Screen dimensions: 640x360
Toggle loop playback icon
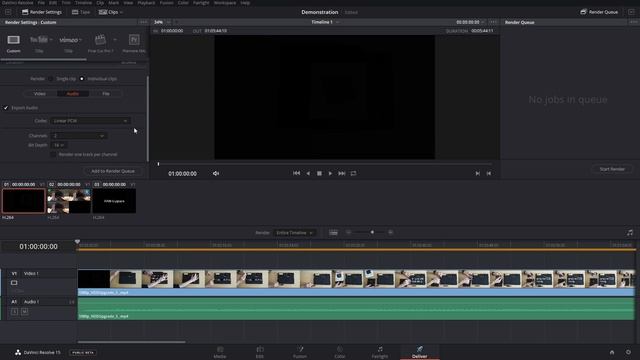(353, 173)
